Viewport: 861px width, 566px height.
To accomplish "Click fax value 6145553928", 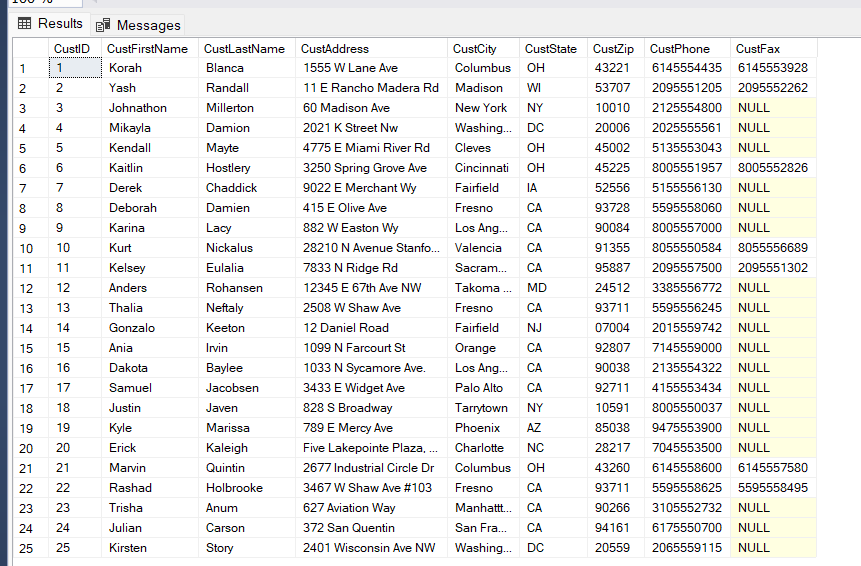I will [x=774, y=68].
